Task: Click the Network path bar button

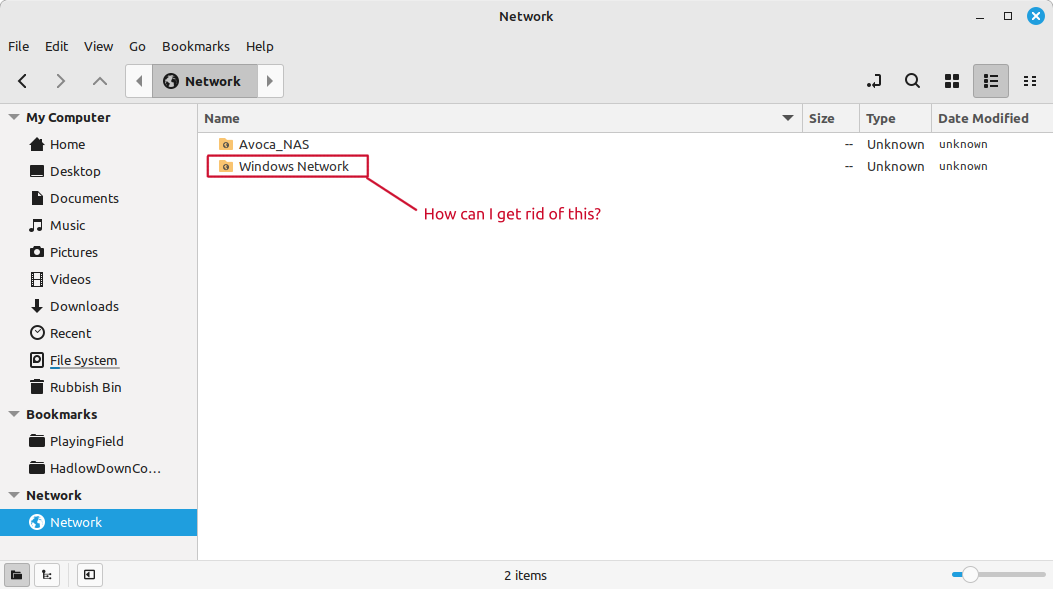Action: pos(204,81)
